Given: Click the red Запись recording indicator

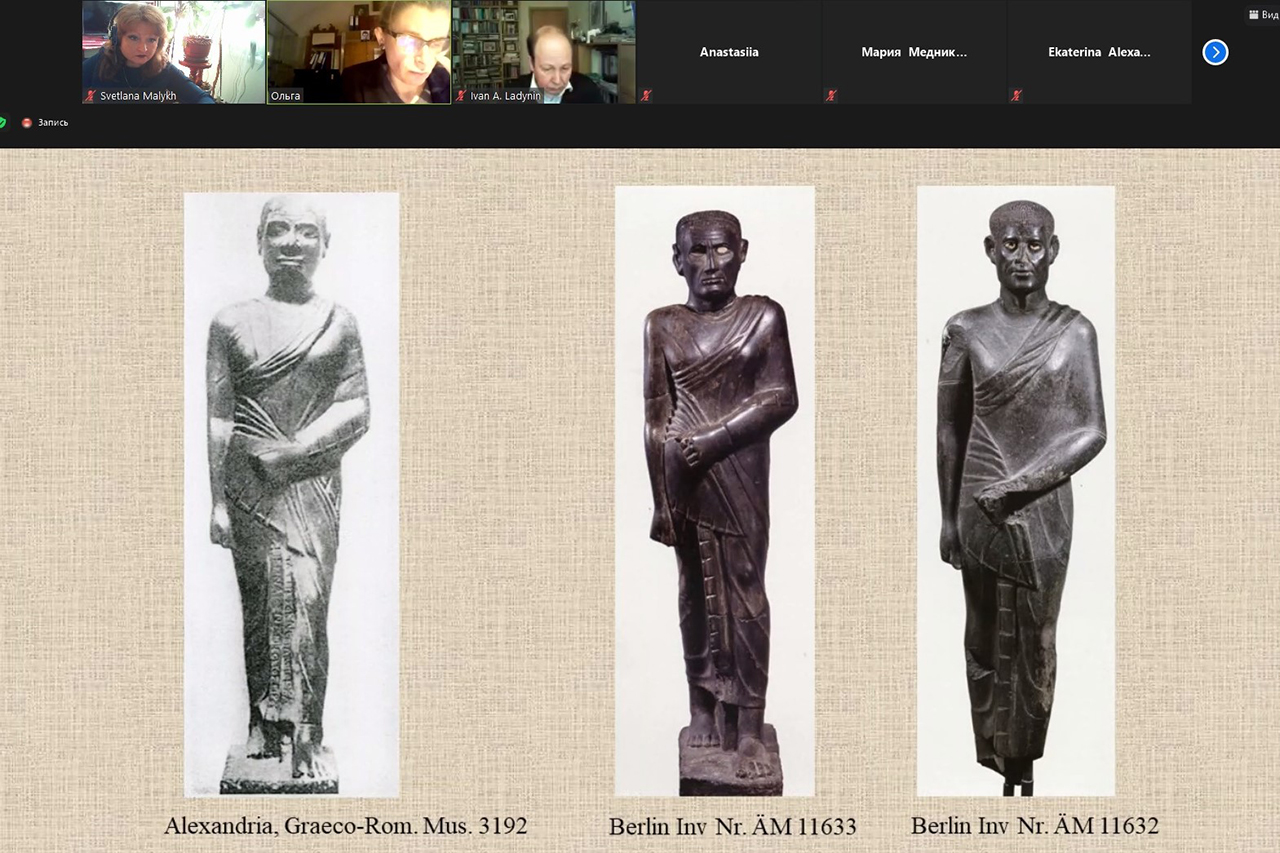Looking at the screenshot, I should 26,123.
